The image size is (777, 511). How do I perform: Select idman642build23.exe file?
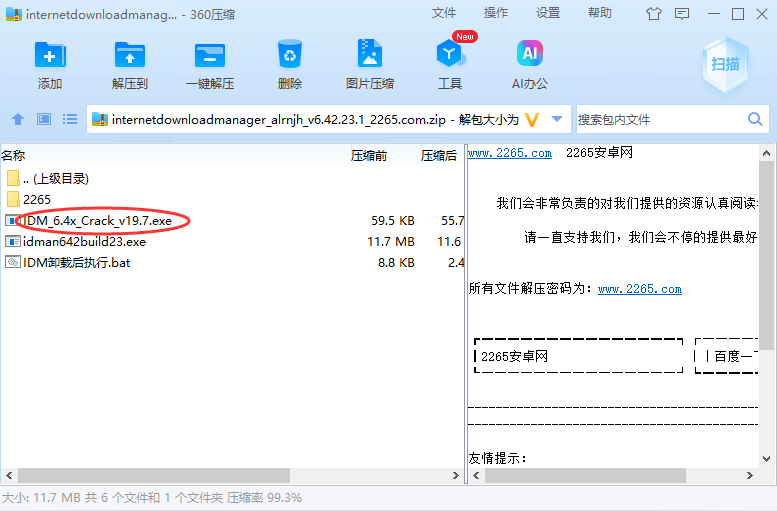[x=232, y=241]
